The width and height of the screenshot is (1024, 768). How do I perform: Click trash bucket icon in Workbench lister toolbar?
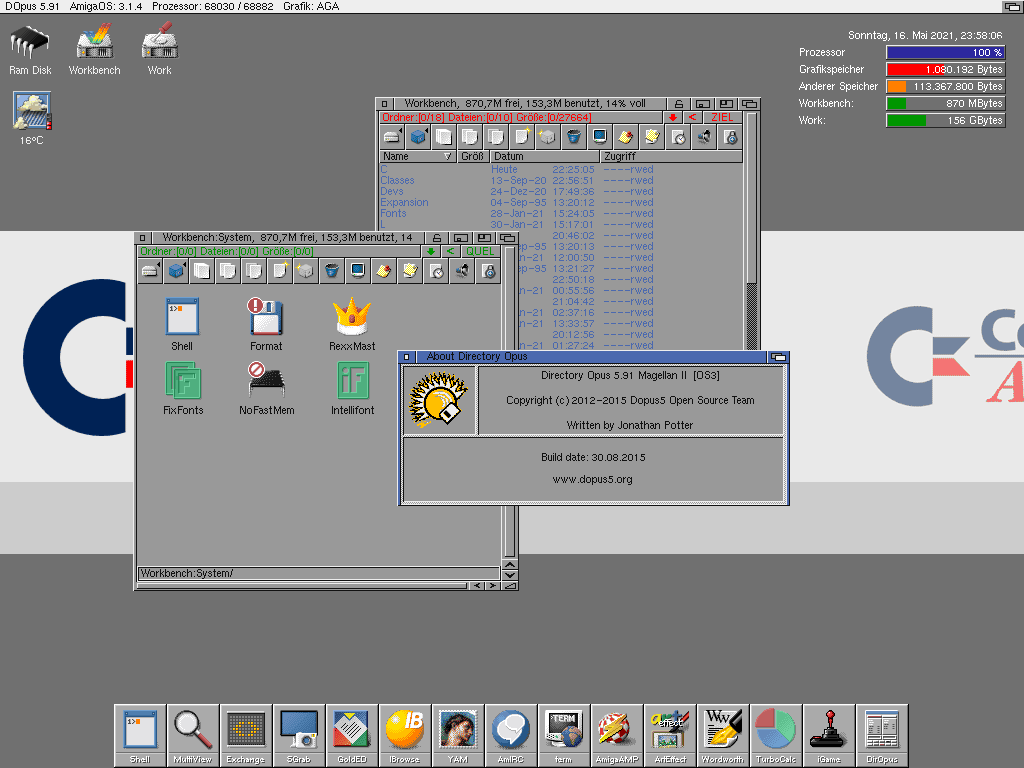(573, 136)
